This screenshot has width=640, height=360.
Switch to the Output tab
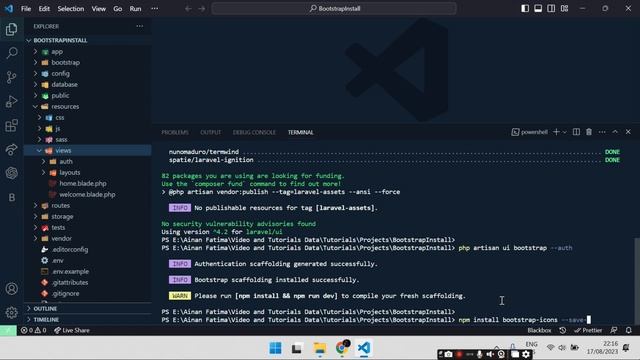pyautogui.click(x=210, y=132)
